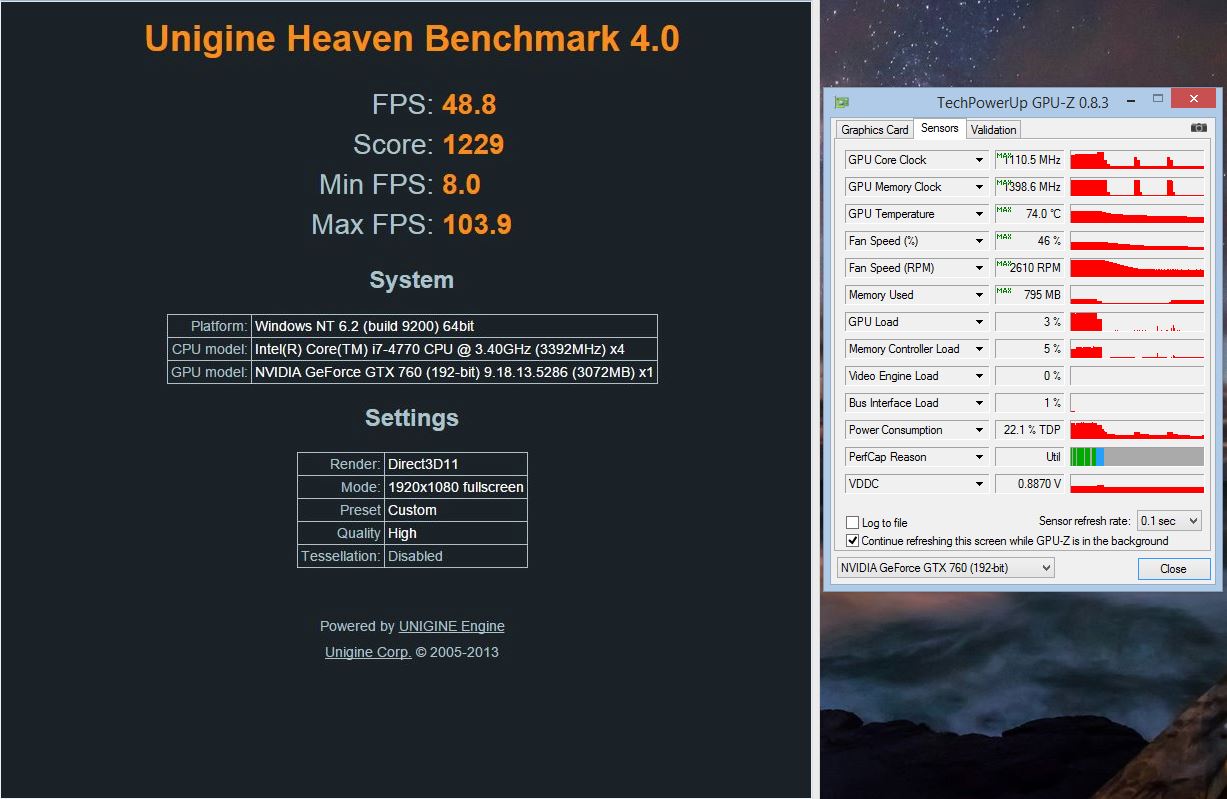Image resolution: width=1227 pixels, height=799 pixels.
Task: Click the GPU Temperature history graph
Action: [x=1137, y=214]
